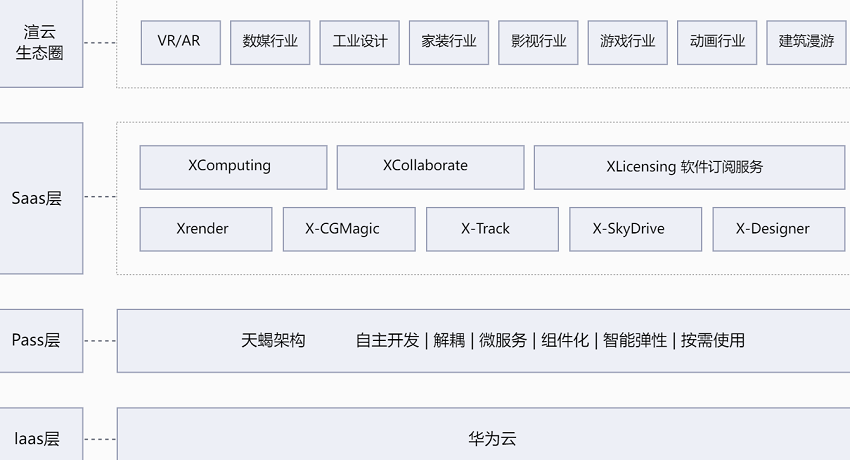Click the X-CGMagic product box
Screen dimensions: 850x460
tap(348, 229)
